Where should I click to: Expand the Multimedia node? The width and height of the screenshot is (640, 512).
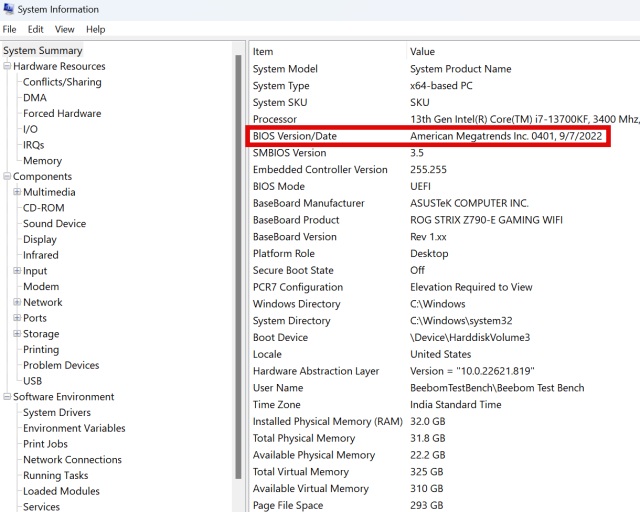coord(17,191)
